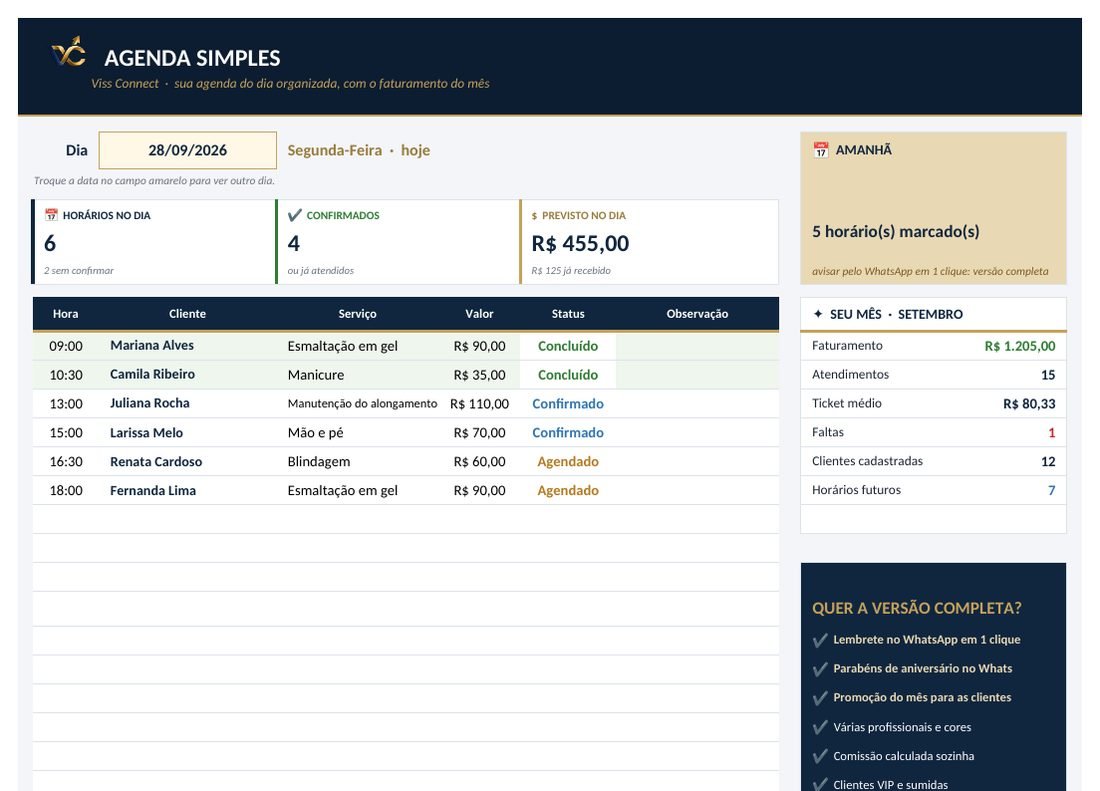Viewport: 1100px width, 791px height.
Task: Click the 5 horário(s) marcado(s) text
Action: point(895,231)
